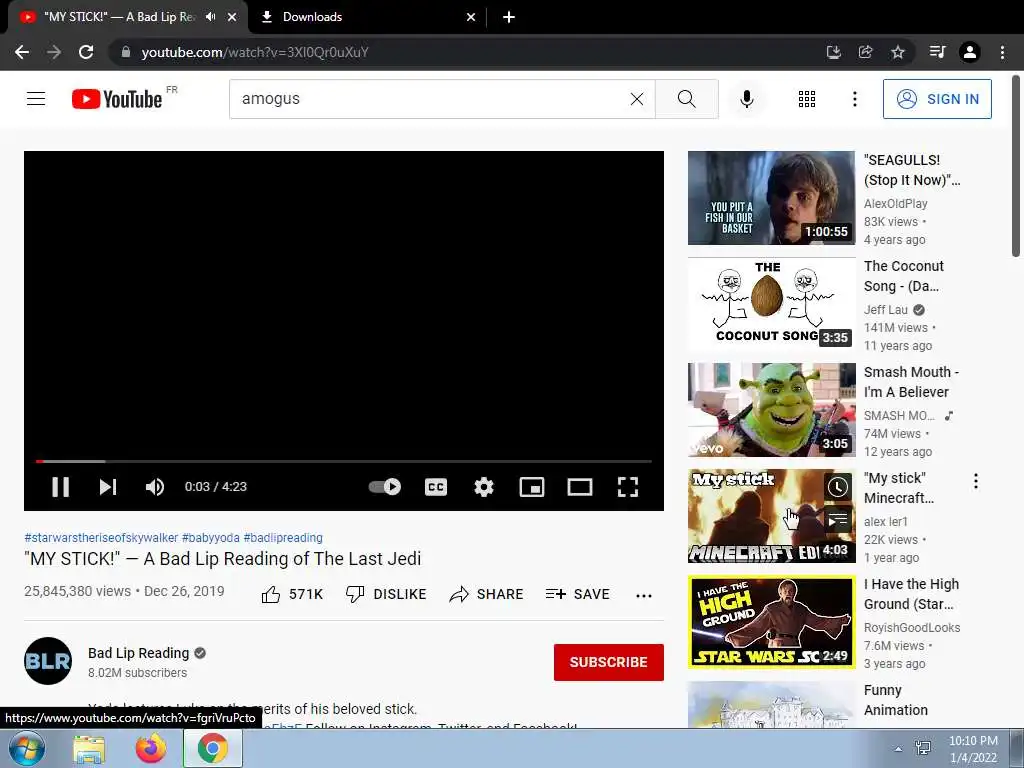The image size is (1024, 768).
Task: Enable the miniplayer mode
Action: [x=532, y=487]
